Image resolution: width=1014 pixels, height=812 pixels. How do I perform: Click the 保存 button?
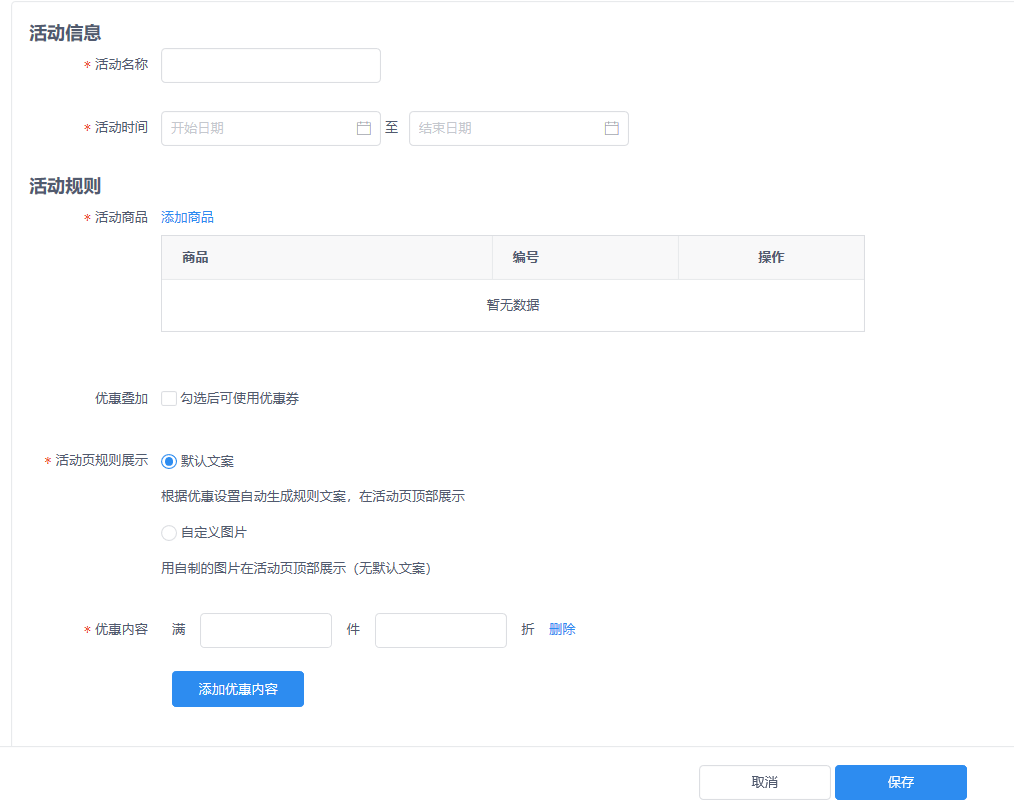click(901, 782)
